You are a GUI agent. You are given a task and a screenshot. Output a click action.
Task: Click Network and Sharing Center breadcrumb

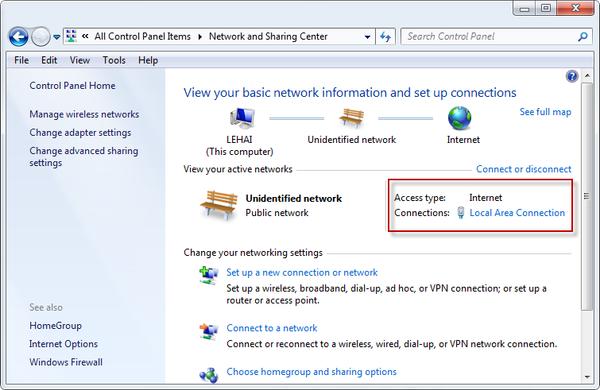[268, 37]
